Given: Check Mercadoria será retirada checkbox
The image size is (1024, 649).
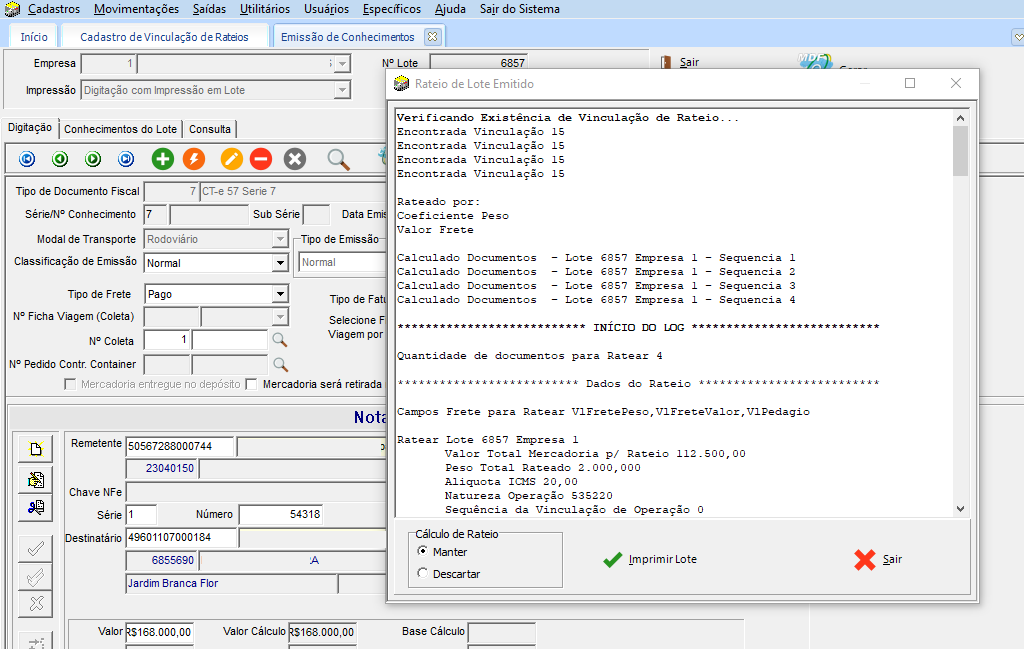Looking at the screenshot, I should (252, 384).
